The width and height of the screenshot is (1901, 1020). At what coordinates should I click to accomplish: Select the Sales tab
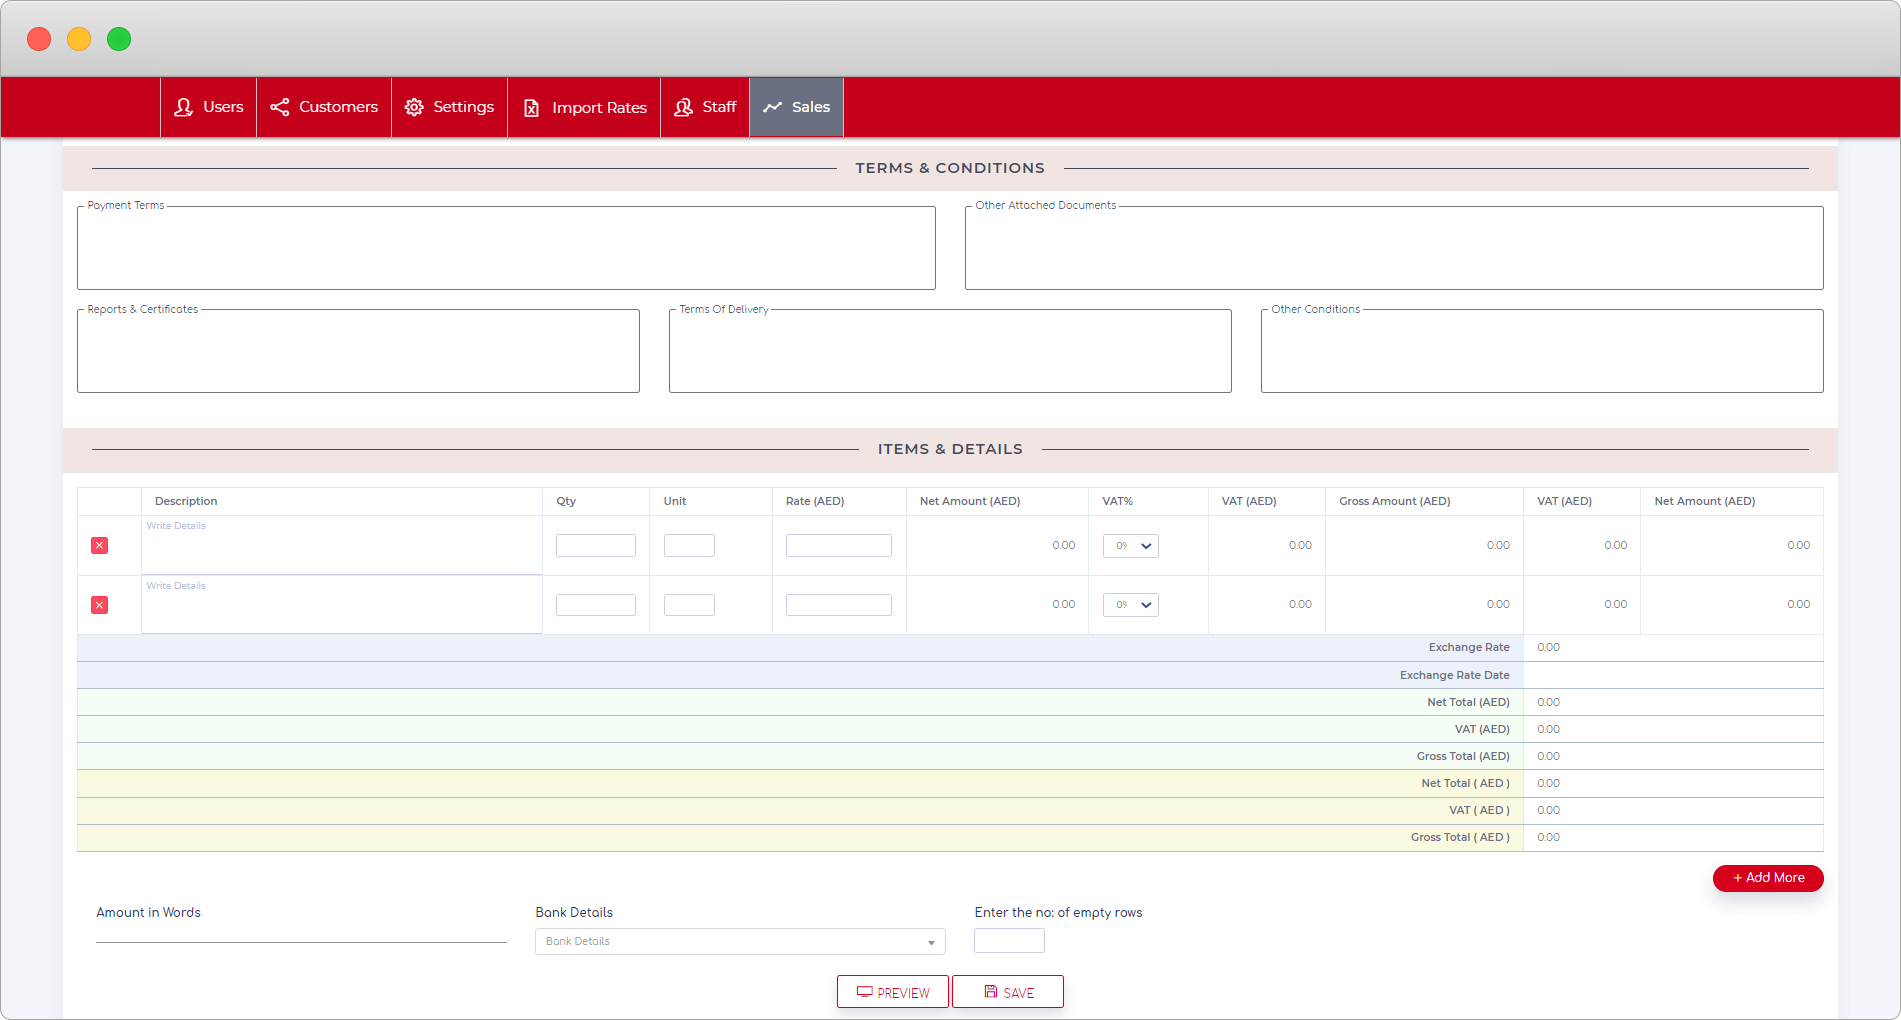pyautogui.click(x=796, y=107)
